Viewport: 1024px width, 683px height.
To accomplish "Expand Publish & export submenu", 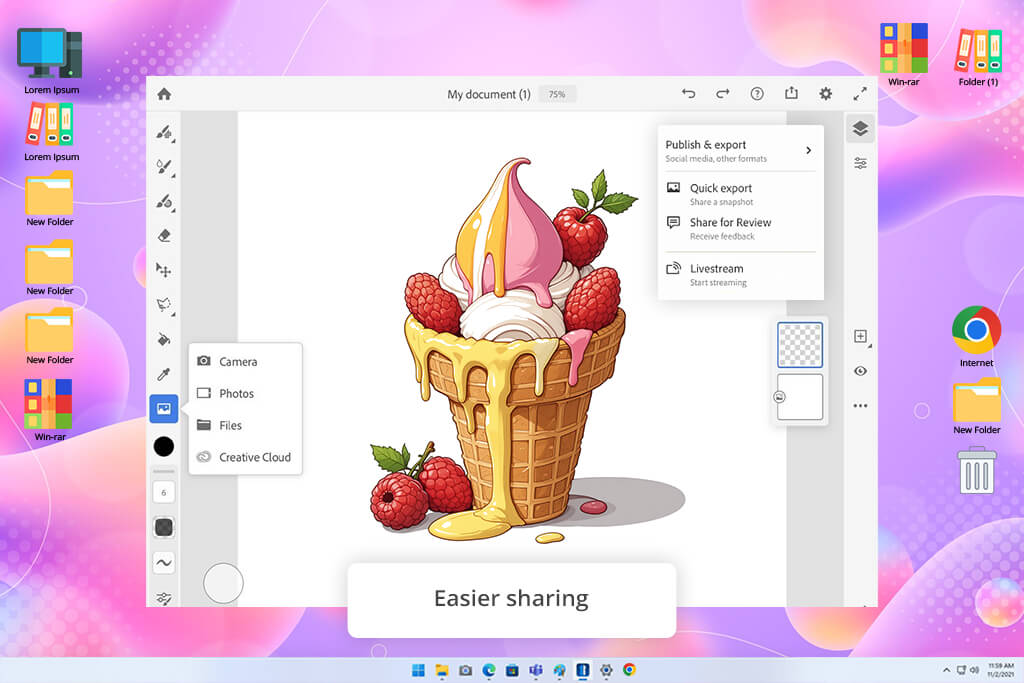I will coord(808,151).
